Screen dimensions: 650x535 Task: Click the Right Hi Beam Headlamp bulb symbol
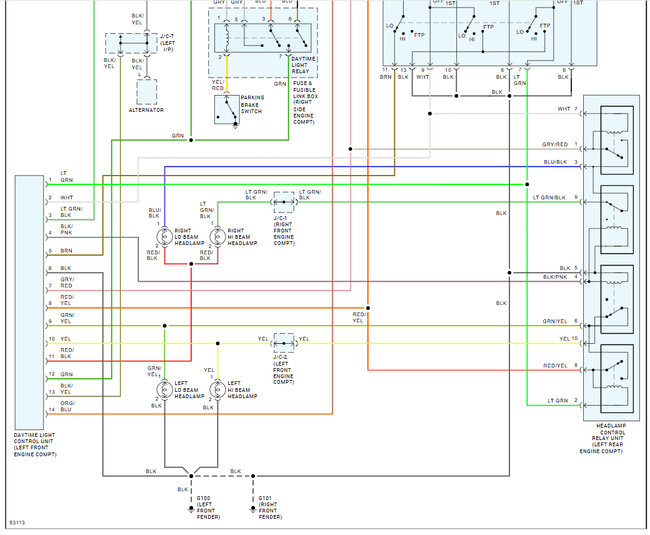point(218,237)
